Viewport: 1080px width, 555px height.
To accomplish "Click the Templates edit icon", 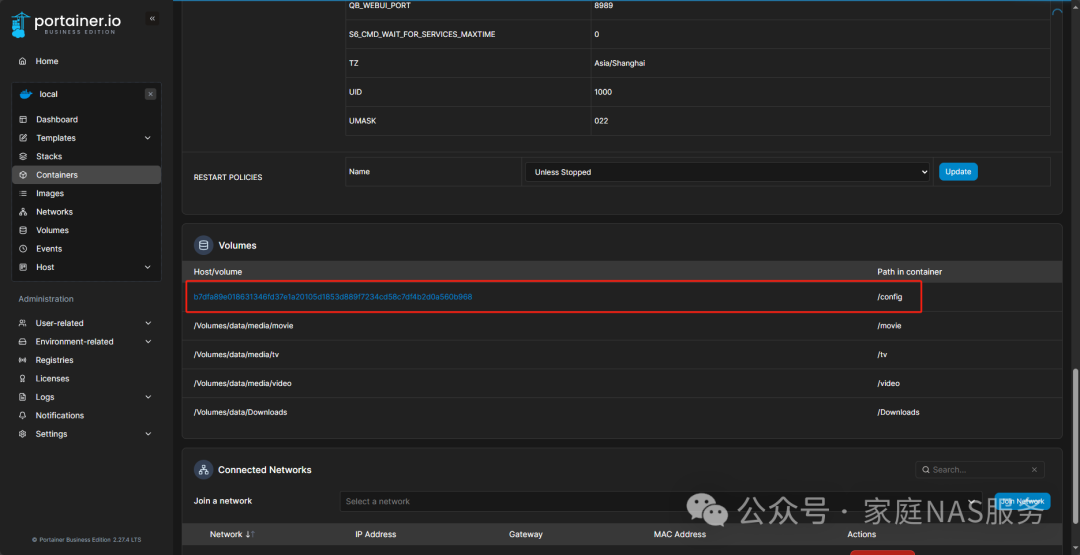I will pyautogui.click(x=23, y=138).
